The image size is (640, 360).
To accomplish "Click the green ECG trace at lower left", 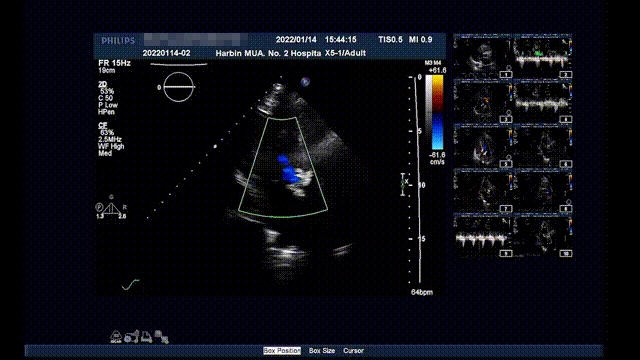I will pos(131,284).
